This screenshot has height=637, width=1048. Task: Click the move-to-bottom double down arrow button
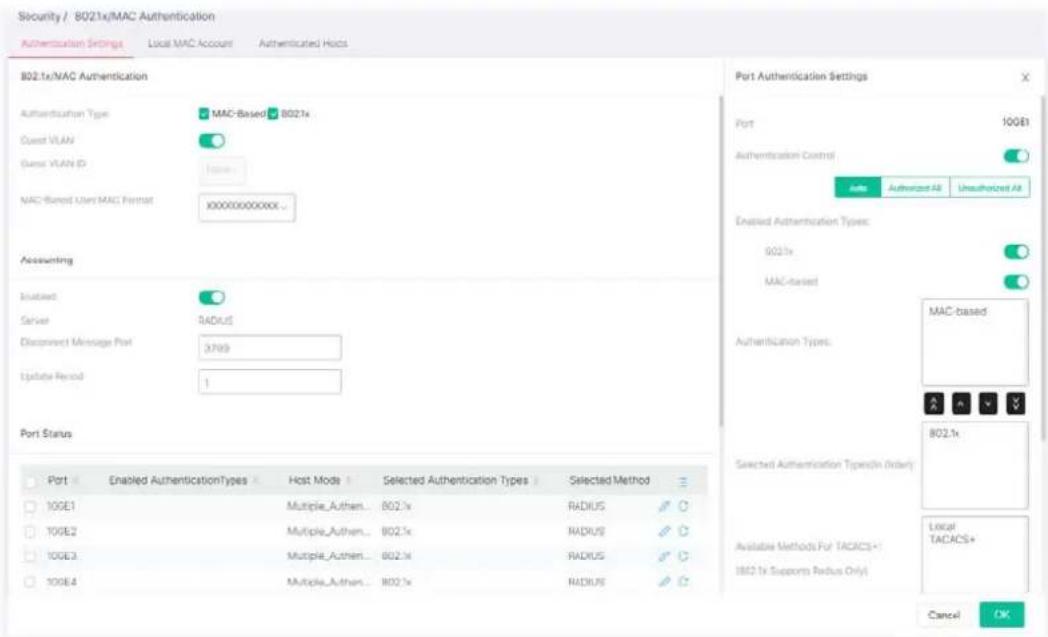pyautogui.click(x=1015, y=403)
